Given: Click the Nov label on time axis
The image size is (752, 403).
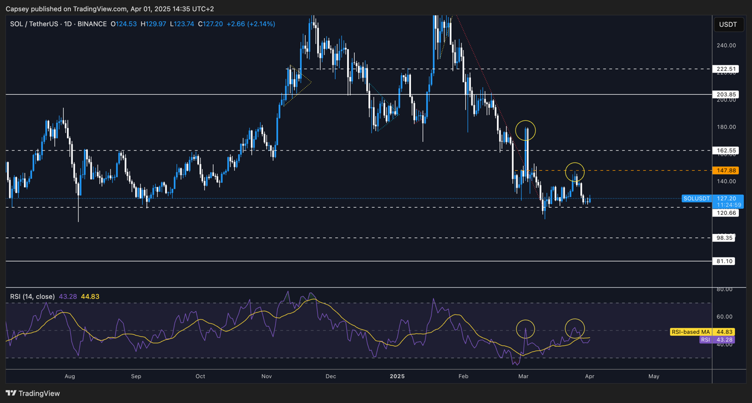Looking at the screenshot, I should click(265, 377).
